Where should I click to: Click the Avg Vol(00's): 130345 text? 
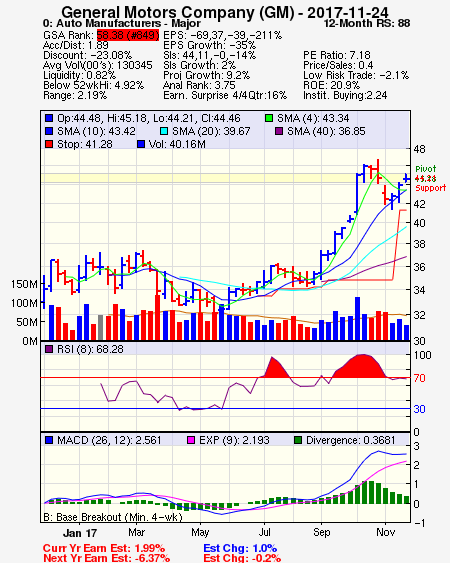tap(98, 65)
